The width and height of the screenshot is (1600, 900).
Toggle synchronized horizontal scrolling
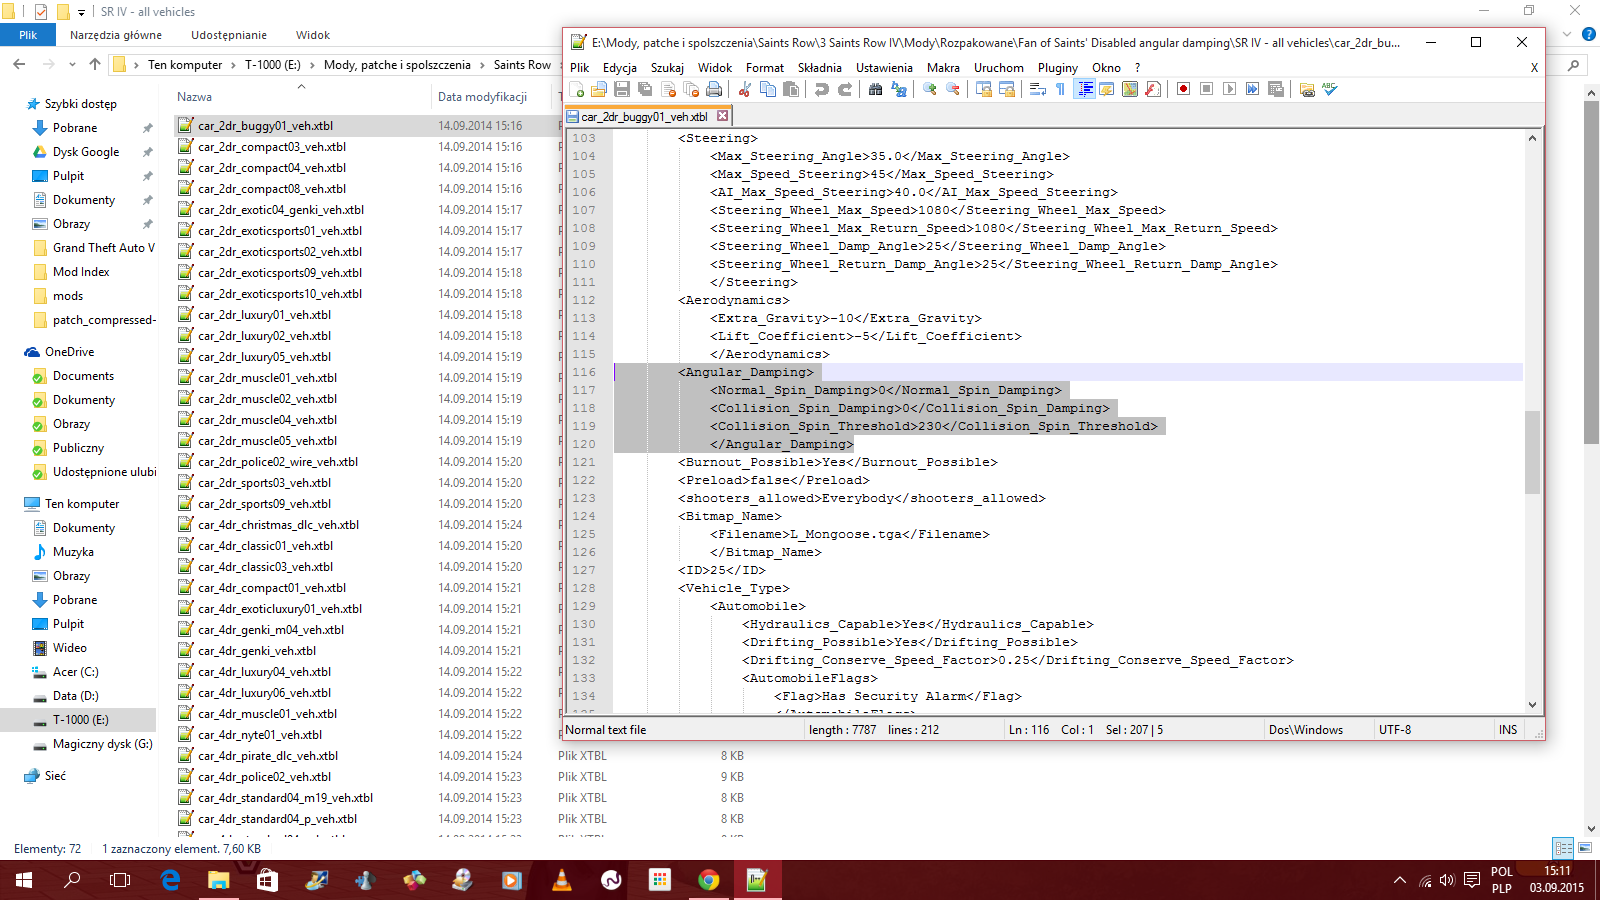click(1007, 89)
